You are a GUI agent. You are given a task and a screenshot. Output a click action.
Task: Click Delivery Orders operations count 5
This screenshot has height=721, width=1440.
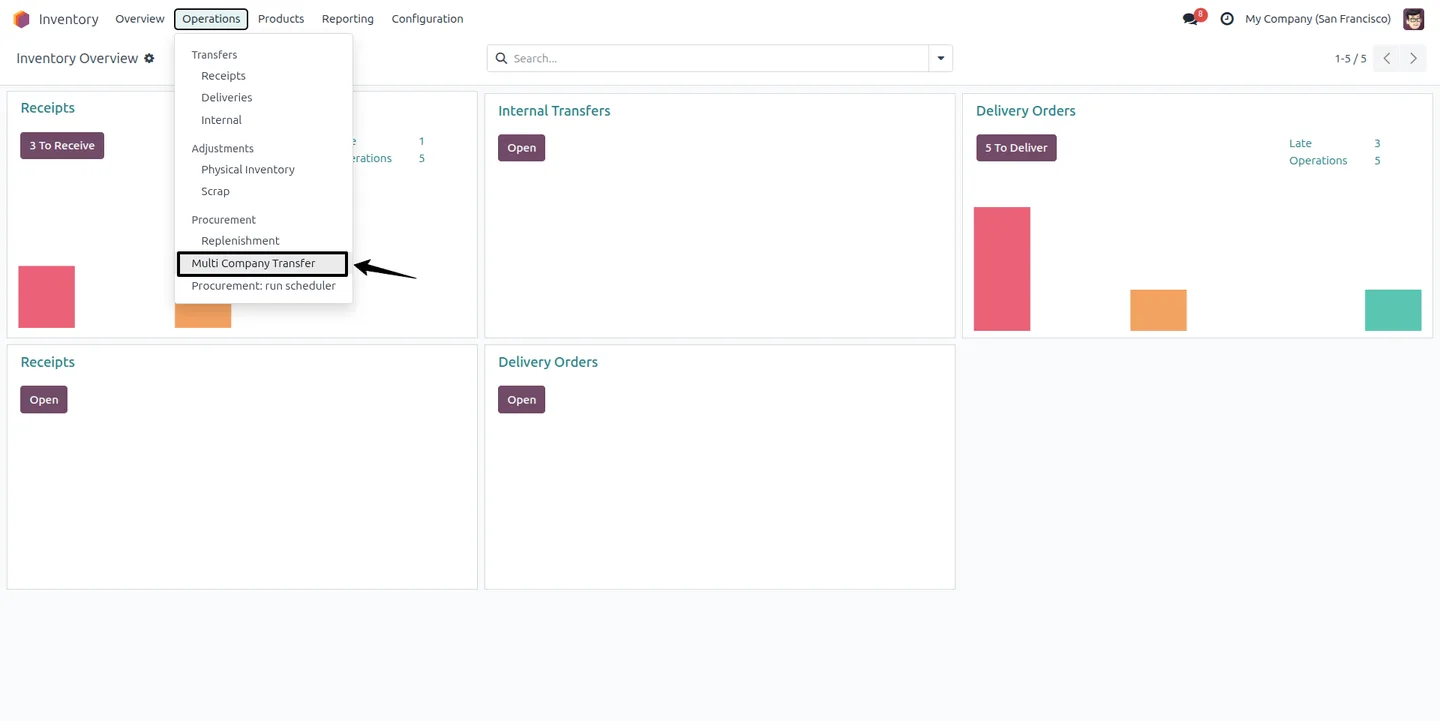(1377, 161)
